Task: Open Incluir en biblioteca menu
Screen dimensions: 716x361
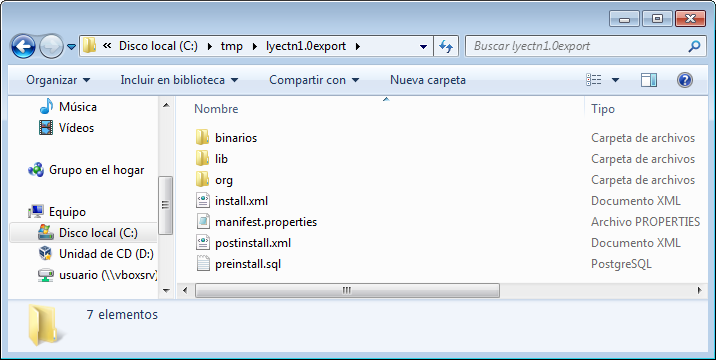Action: pos(179,80)
